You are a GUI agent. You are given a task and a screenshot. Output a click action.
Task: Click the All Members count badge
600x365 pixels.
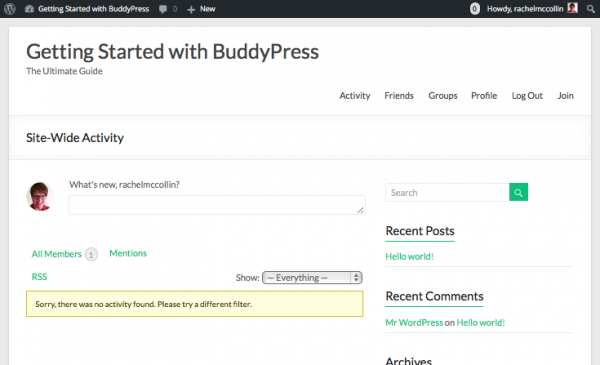pyautogui.click(x=91, y=254)
